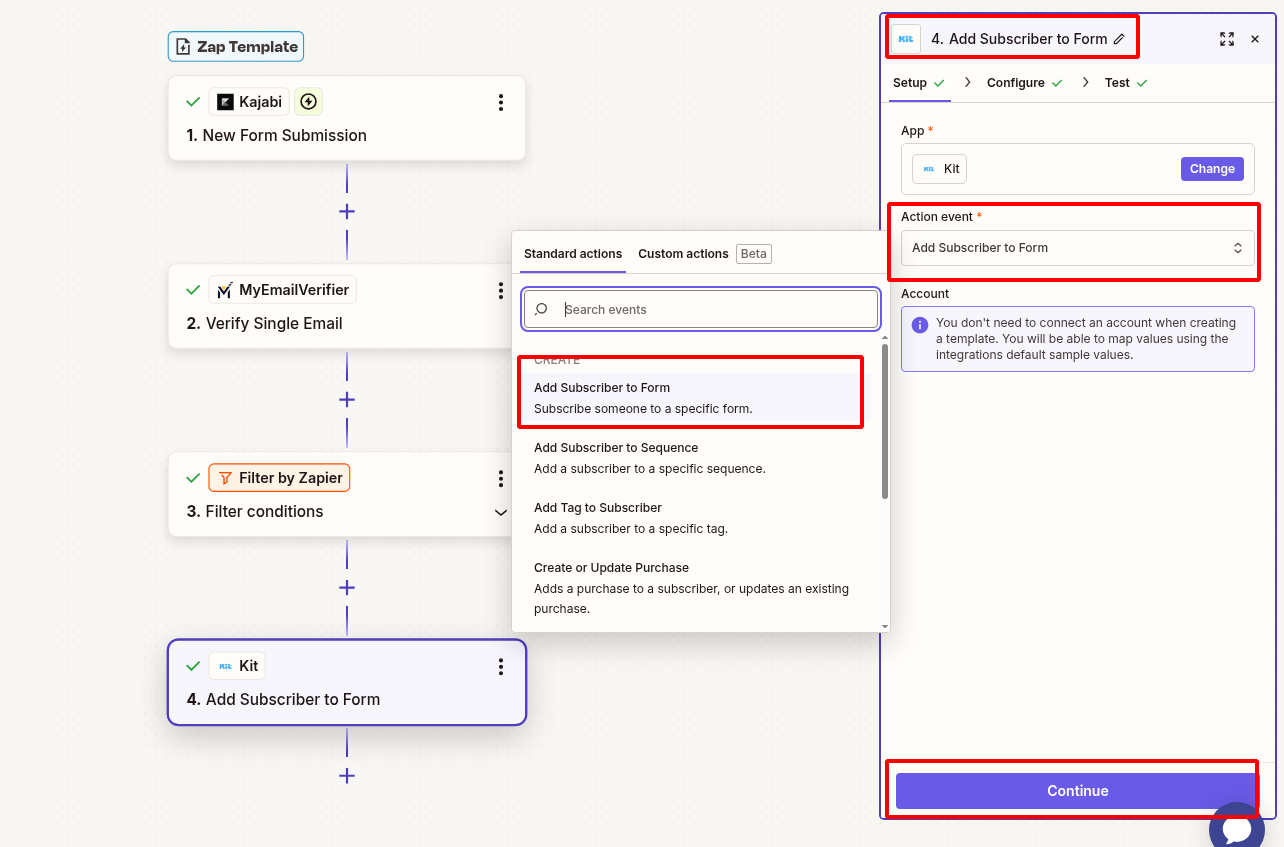Switch to the Custom actions tab
Viewport: 1284px width, 847px height.
[x=683, y=254]
